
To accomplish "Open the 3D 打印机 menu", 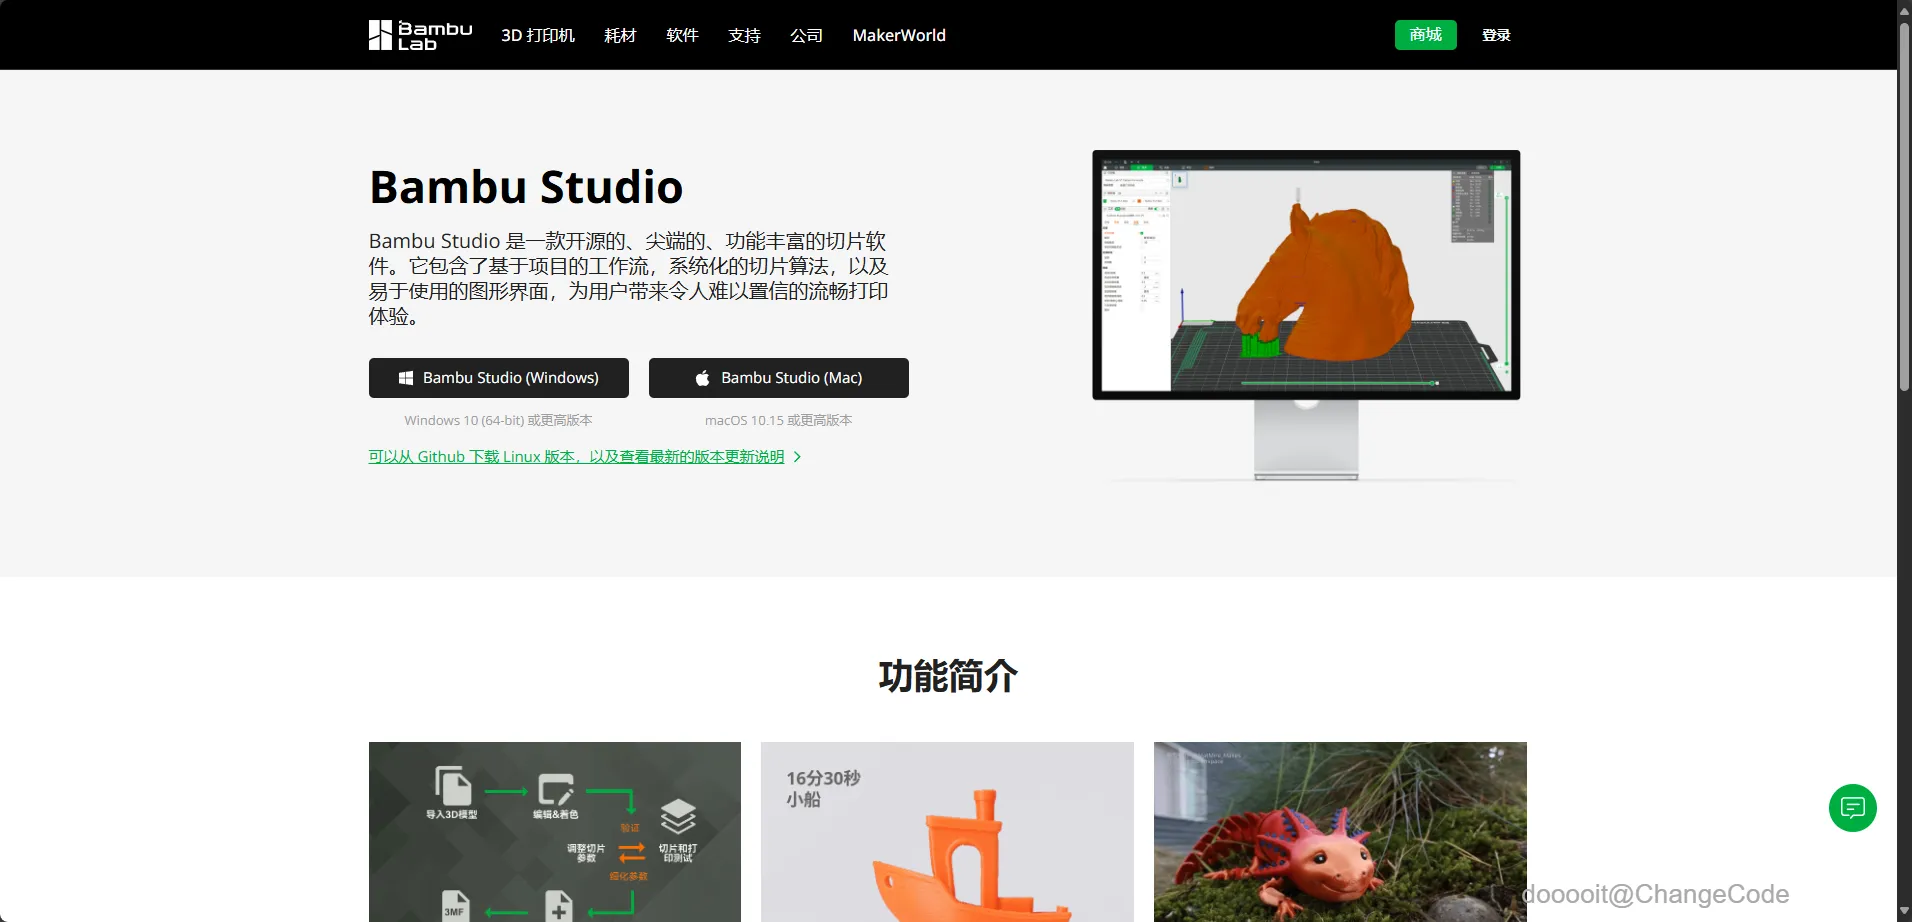I will (538, 35).
